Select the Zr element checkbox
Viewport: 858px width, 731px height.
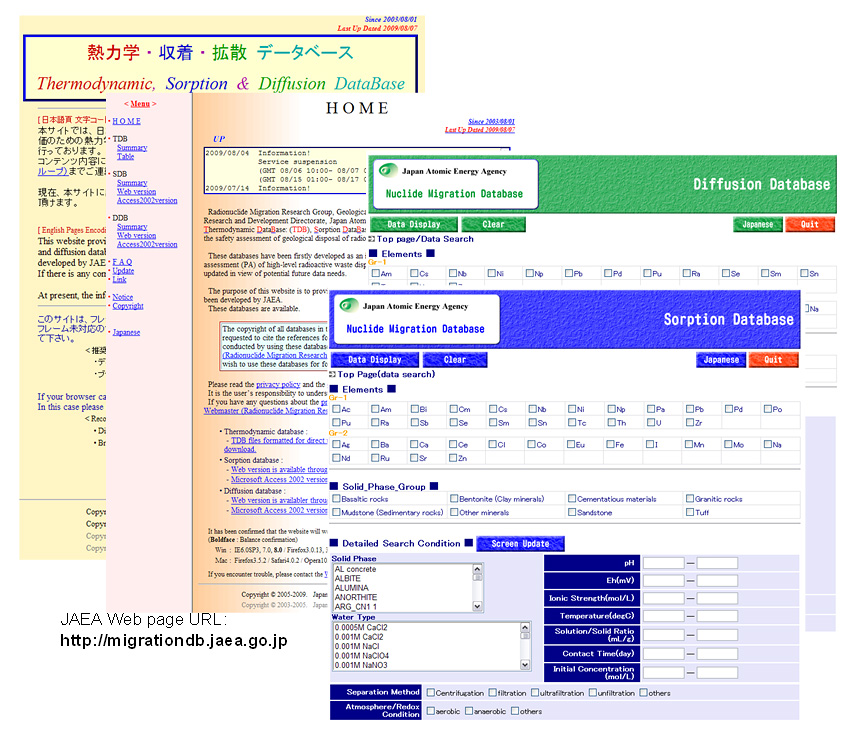[690, 422]
